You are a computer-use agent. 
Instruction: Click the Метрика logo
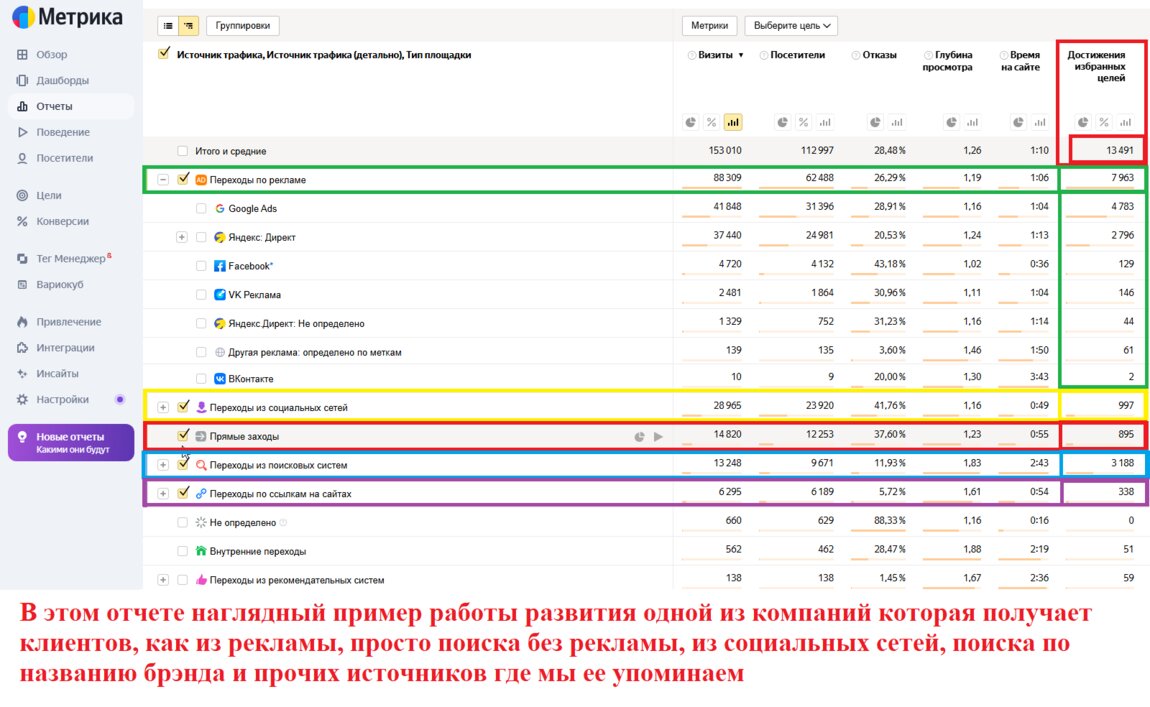67,17
